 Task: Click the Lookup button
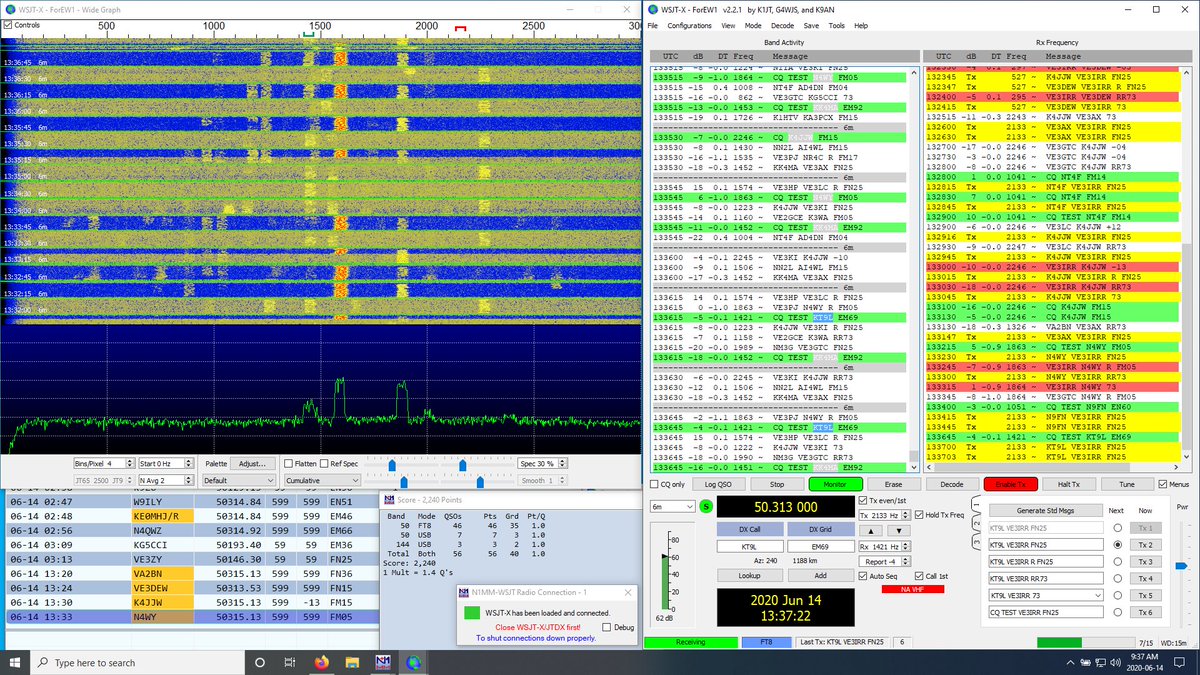click(749, 575)
